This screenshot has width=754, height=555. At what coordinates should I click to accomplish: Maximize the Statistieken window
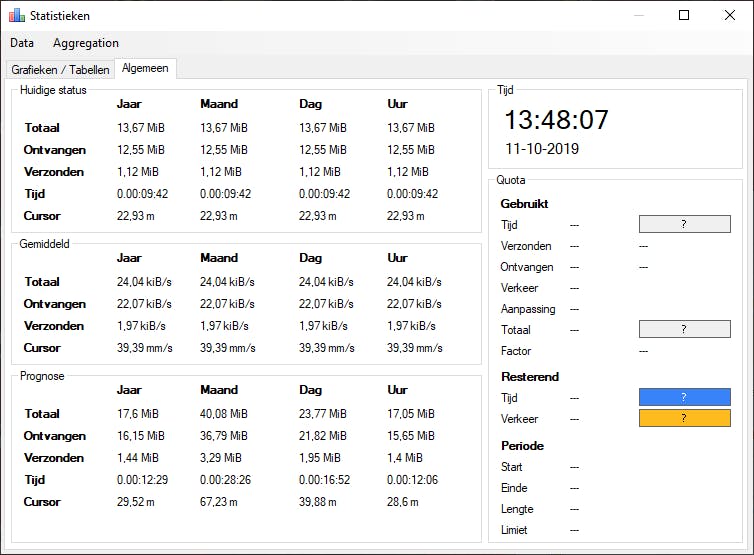pyautogui.click(x=684, y=15)
